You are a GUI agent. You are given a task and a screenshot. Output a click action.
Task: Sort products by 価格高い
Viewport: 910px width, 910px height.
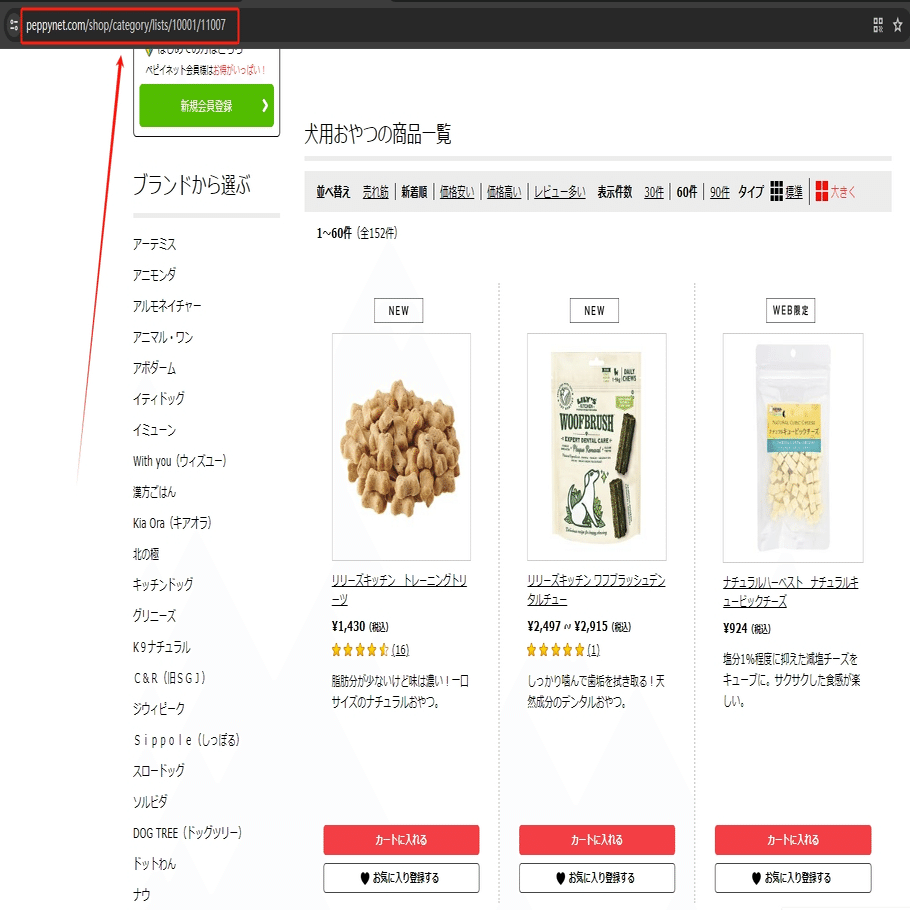click(x=504, y=192)
